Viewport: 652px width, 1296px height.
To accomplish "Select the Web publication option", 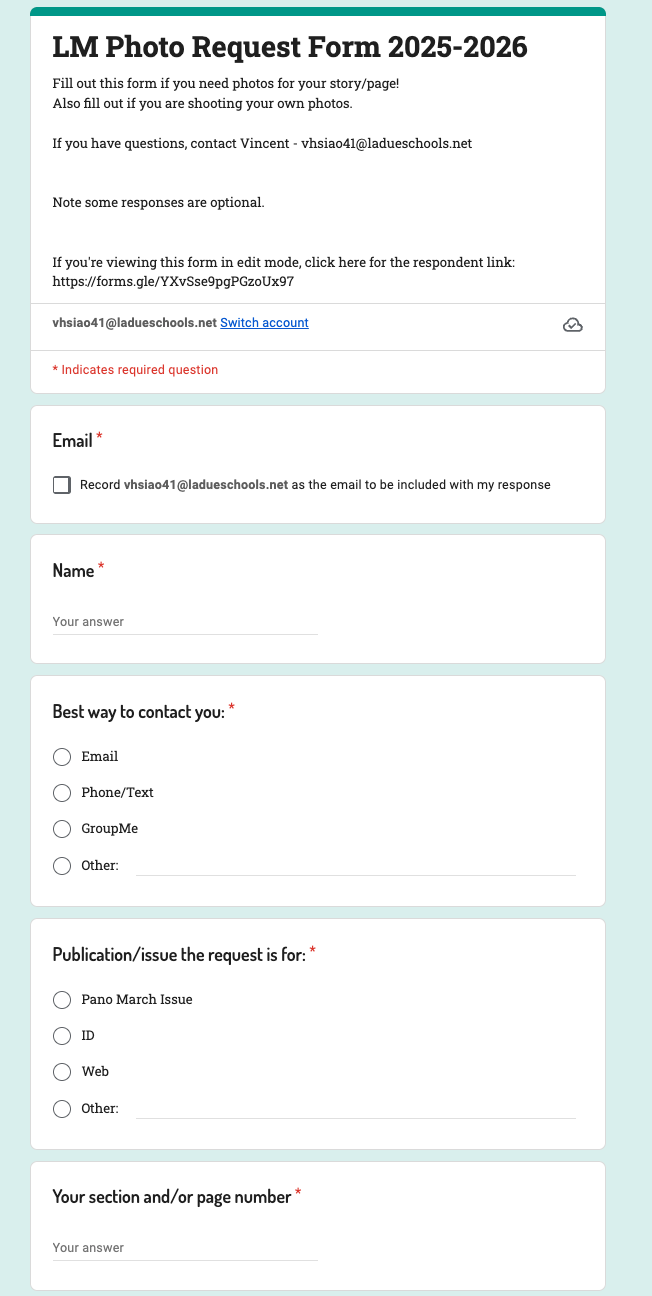I will 62,1071.
